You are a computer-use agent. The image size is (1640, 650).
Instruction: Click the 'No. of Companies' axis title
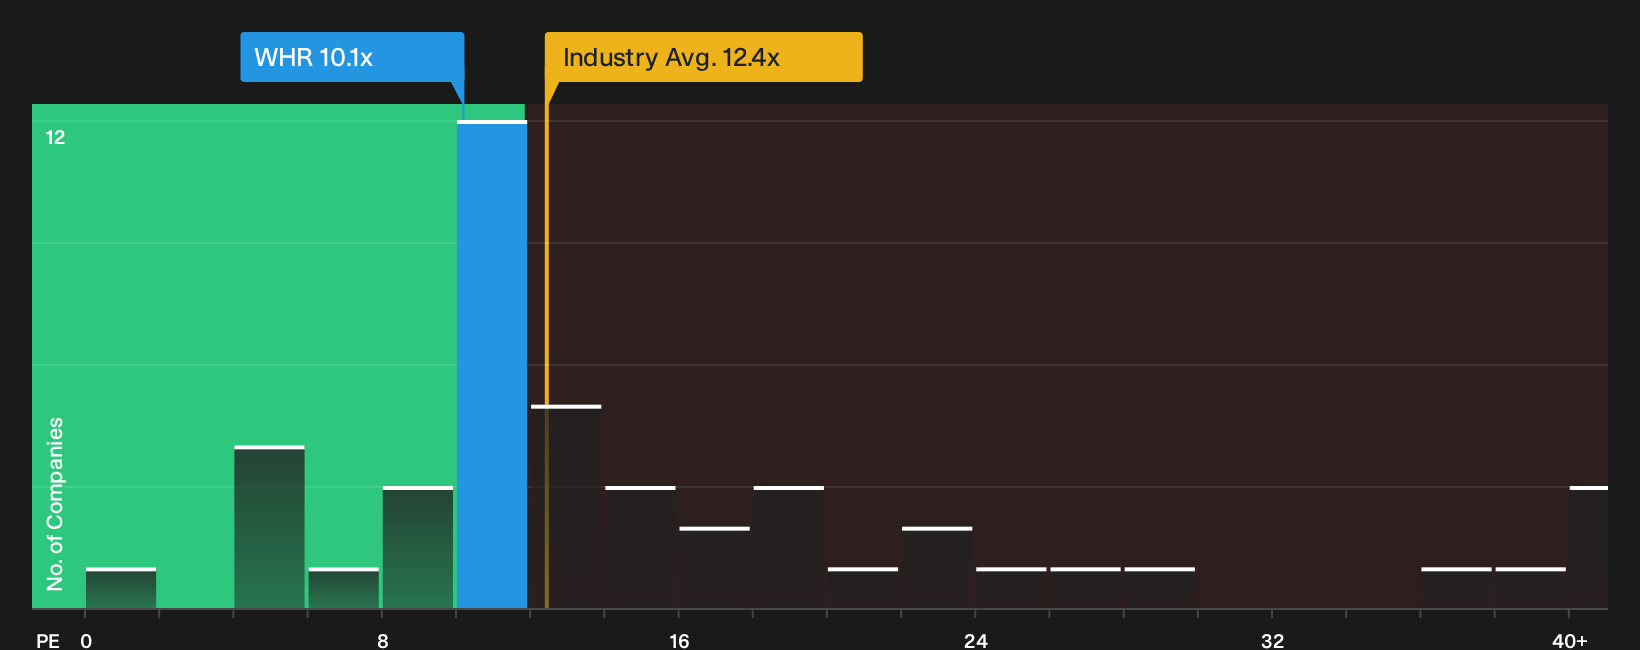click(x=55, y=503)
